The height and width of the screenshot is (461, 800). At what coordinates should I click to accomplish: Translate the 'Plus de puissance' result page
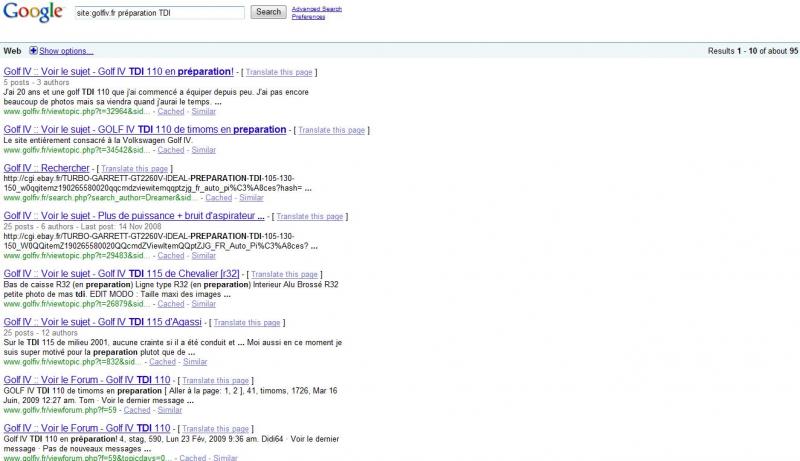pyautogui.click(x=310, y=216)
